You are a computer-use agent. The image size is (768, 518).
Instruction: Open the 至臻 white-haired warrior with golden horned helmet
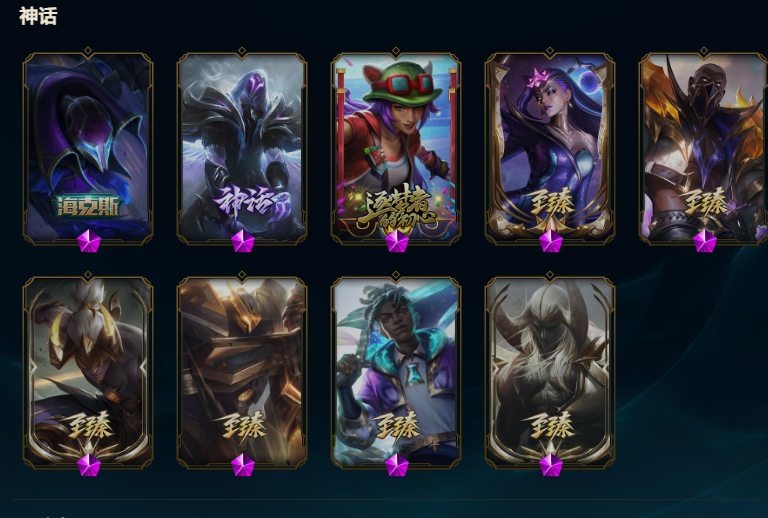coord(88,371)
